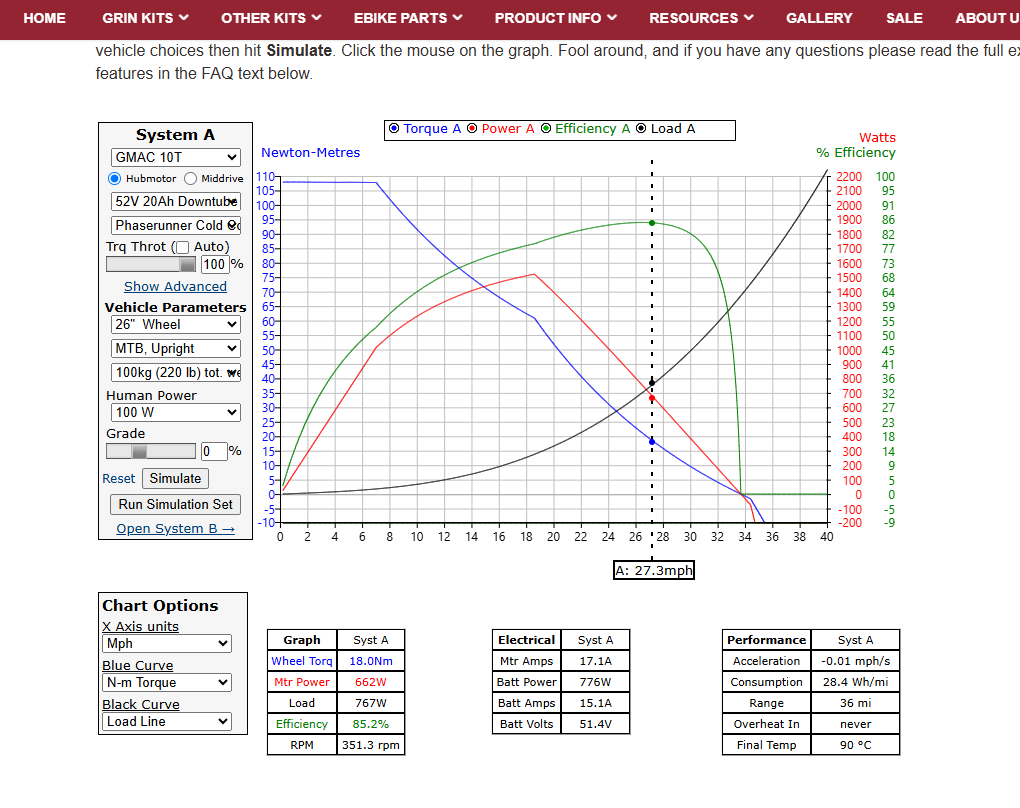
Task: Click the Final Temp value '90 °C'
Action: coord(855,745)
